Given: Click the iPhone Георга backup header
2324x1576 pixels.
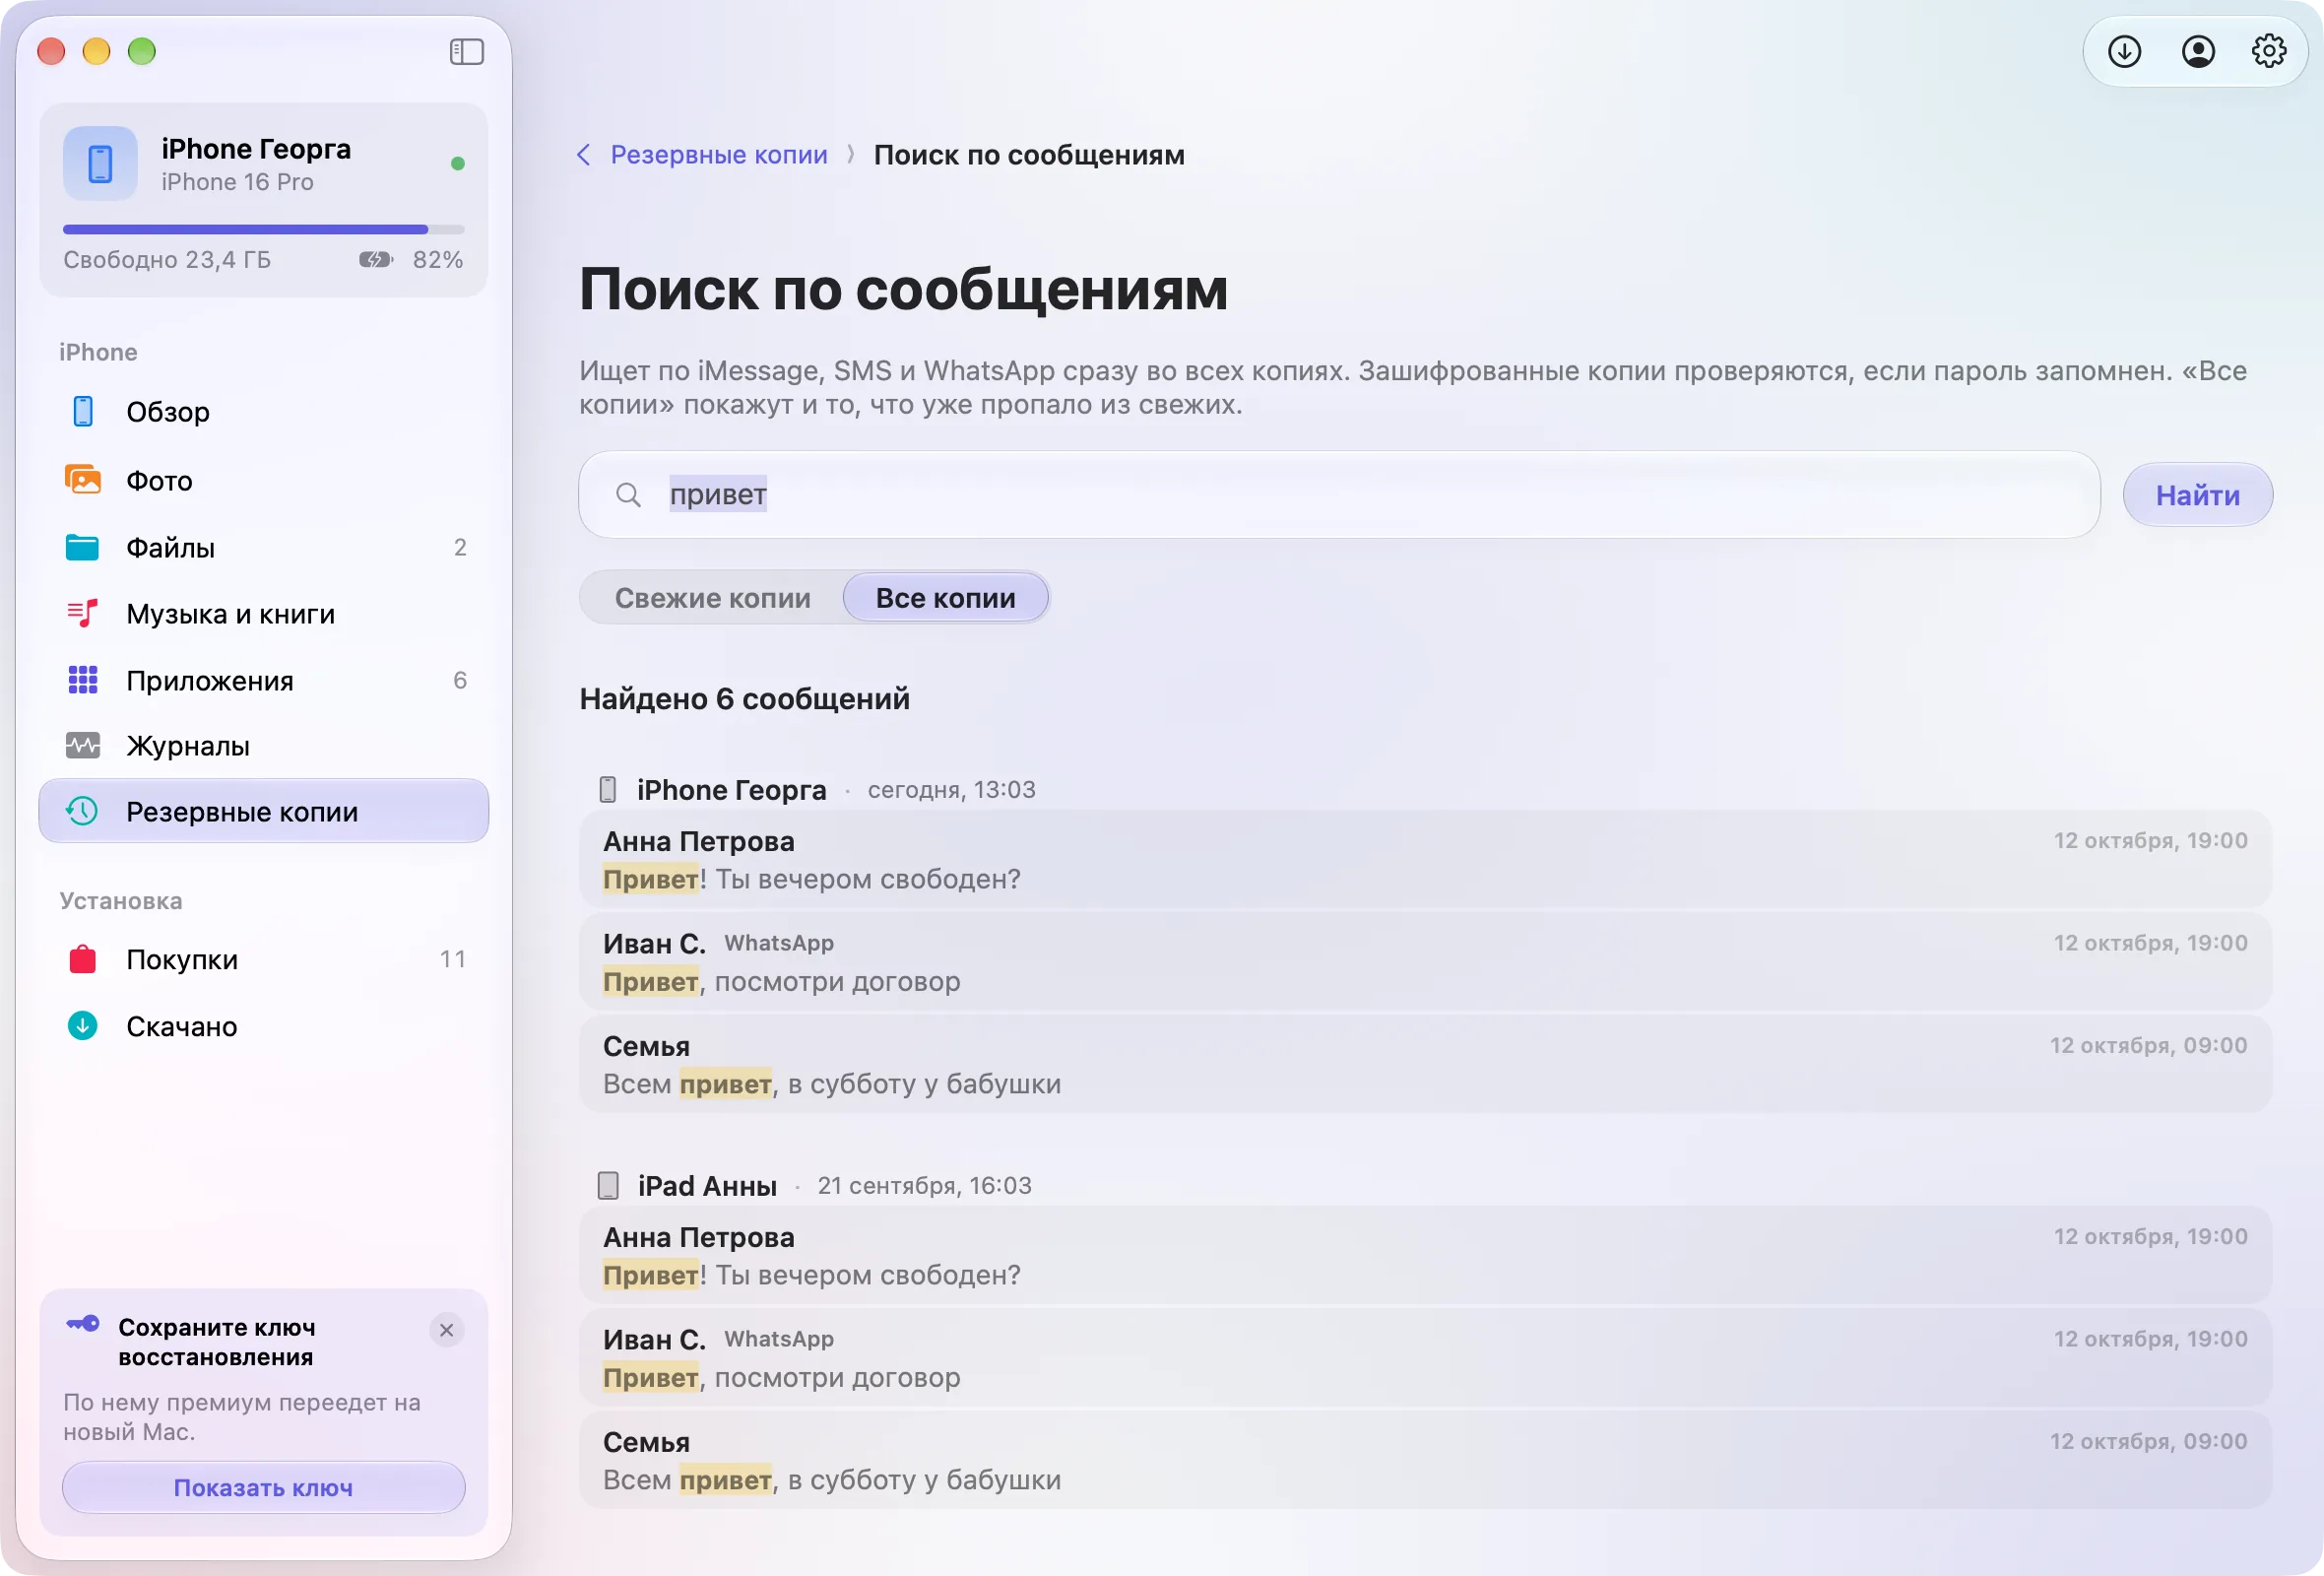Looking at the screenshot, I should point(816,790).
